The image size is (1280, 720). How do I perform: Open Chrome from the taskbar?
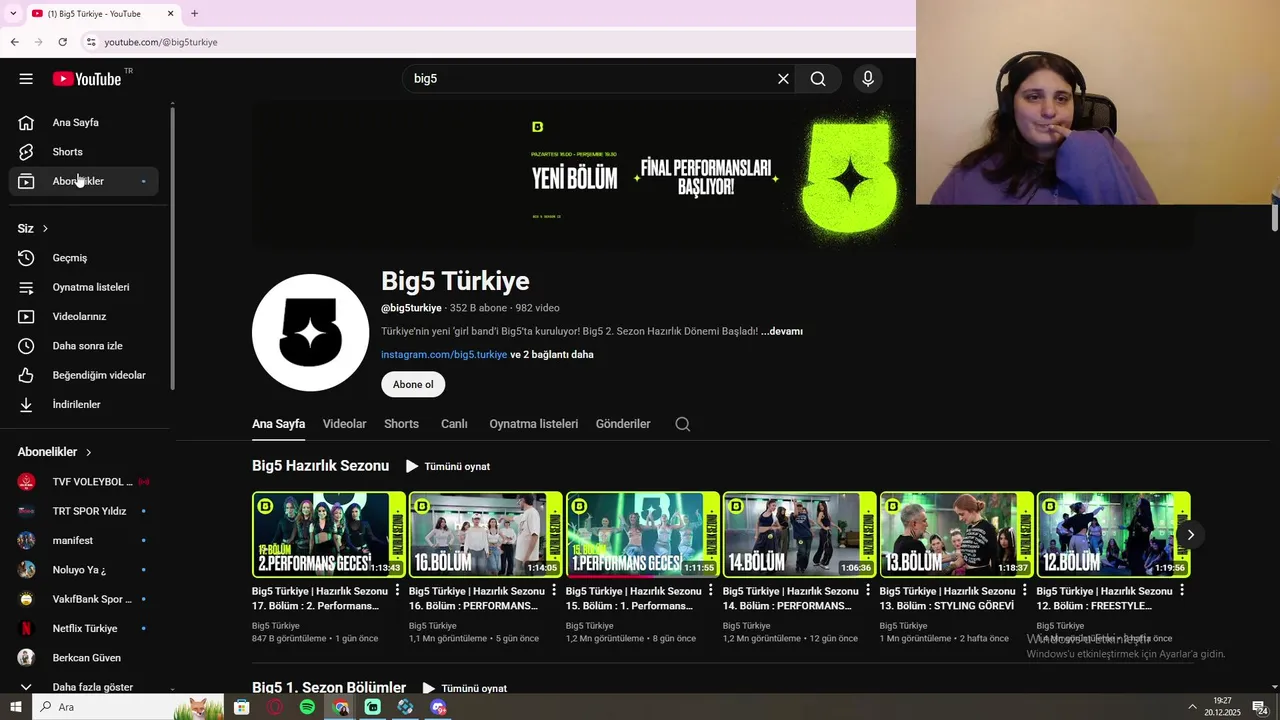point(341,707)
